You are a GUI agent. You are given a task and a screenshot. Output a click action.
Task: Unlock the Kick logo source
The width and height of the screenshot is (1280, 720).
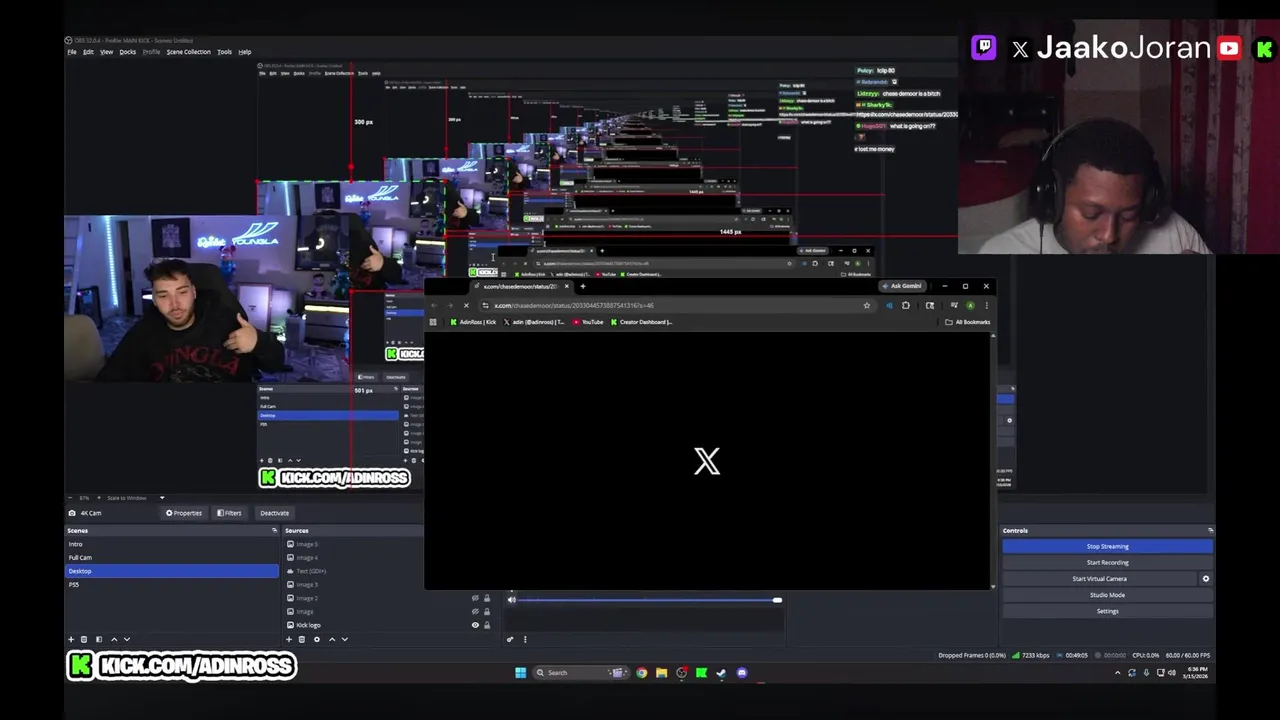coord(487,625)
